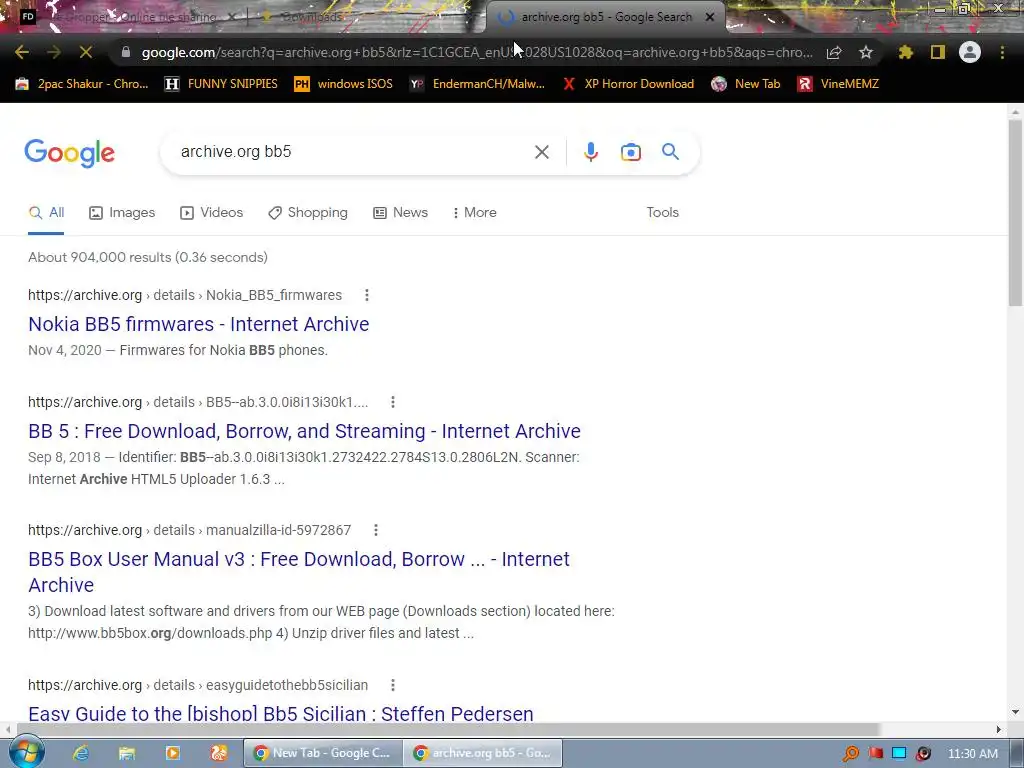Open the Action Center flag tray icon
Viewport: 1024px width, 768px height.
876,754
